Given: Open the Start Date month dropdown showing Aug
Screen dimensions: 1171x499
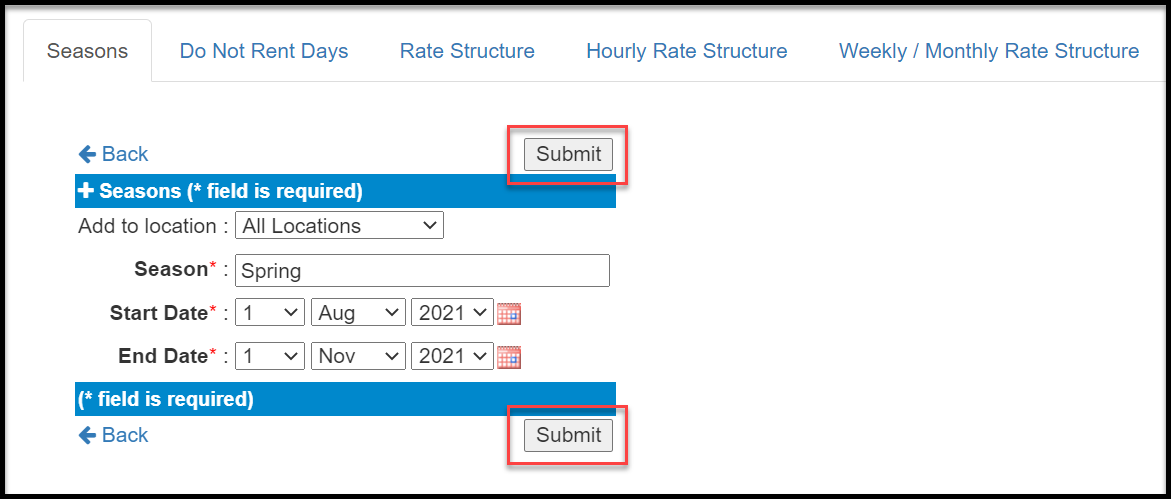Looking at the screenshot, I should coord(358,313).
